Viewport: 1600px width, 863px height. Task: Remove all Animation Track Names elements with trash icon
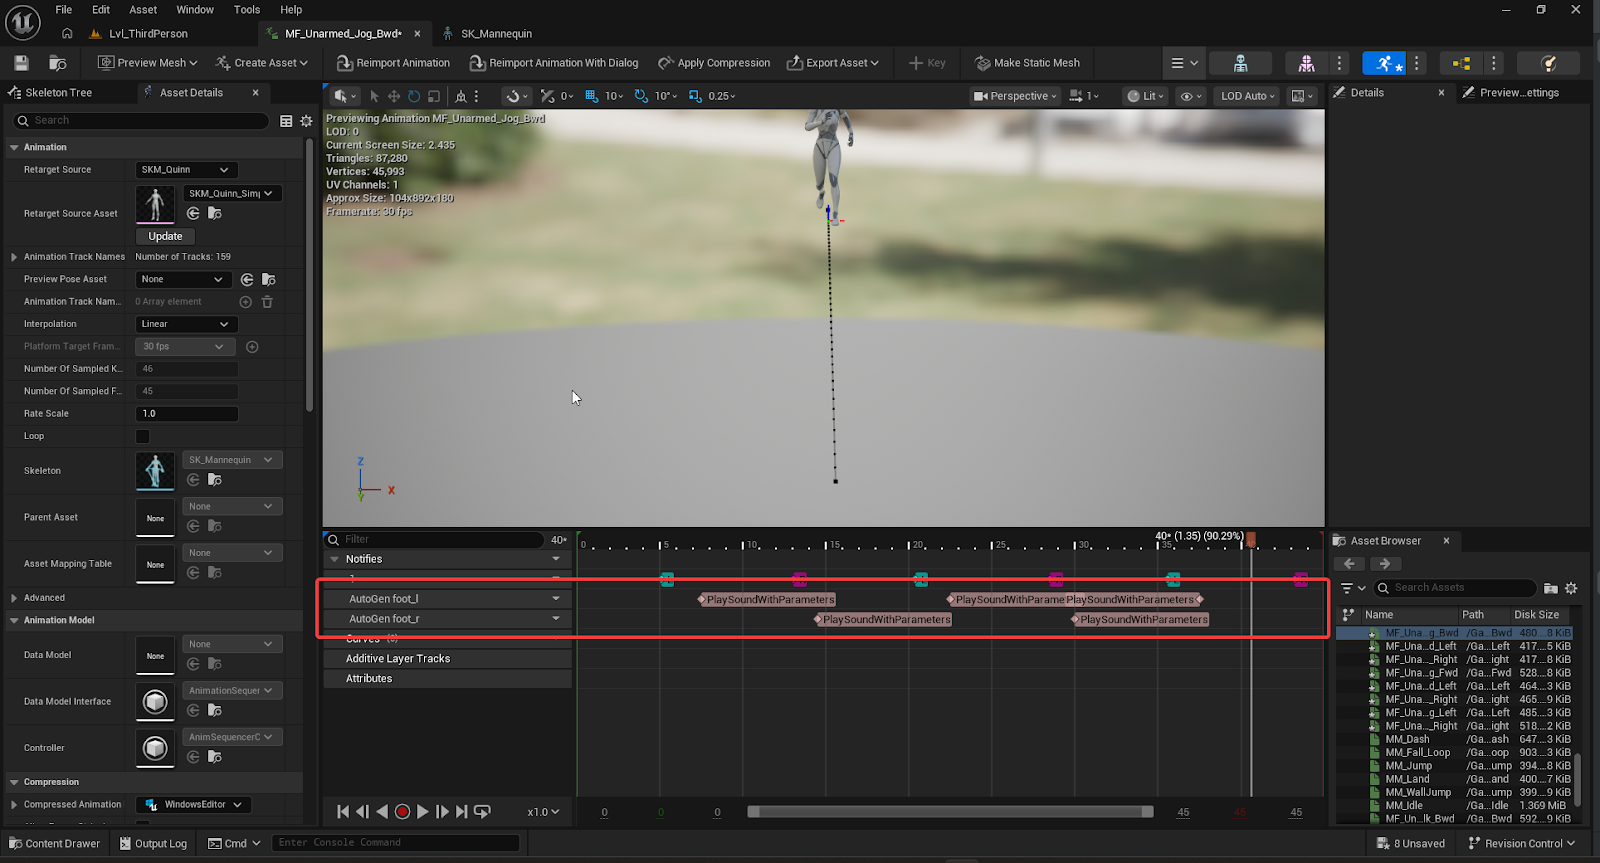(267, 302)
